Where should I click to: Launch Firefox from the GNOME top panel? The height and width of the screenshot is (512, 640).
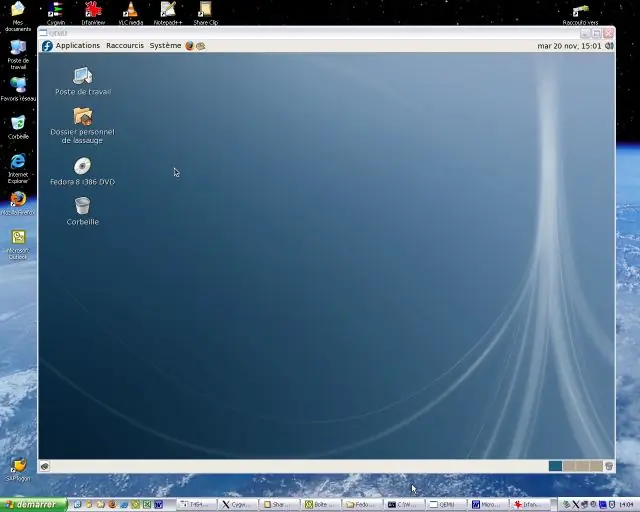tap(189, 46)
